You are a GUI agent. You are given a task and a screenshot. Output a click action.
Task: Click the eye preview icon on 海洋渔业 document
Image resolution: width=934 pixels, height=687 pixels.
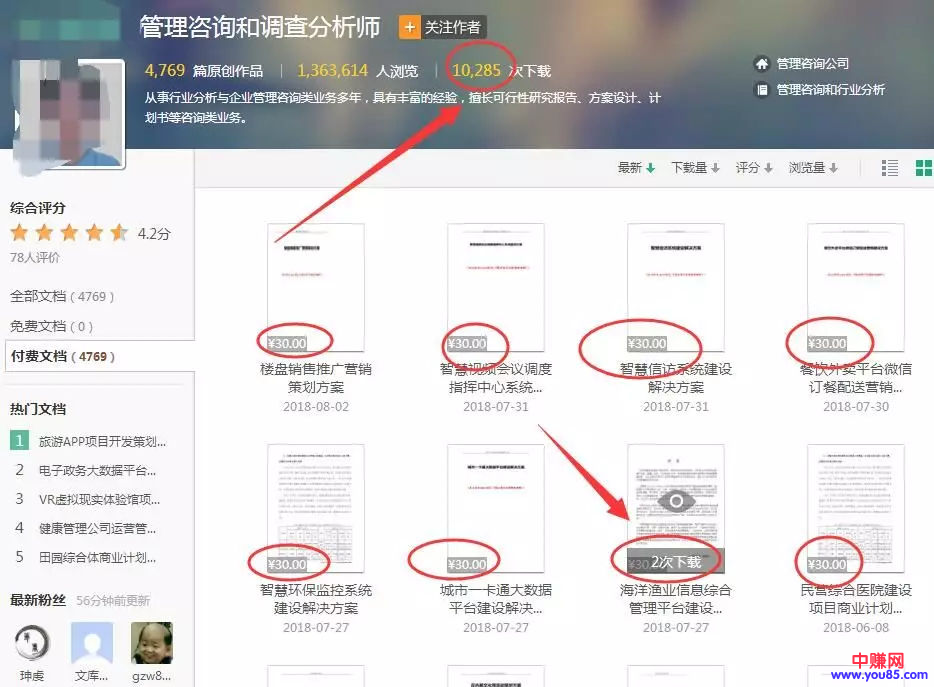[676, 501]
